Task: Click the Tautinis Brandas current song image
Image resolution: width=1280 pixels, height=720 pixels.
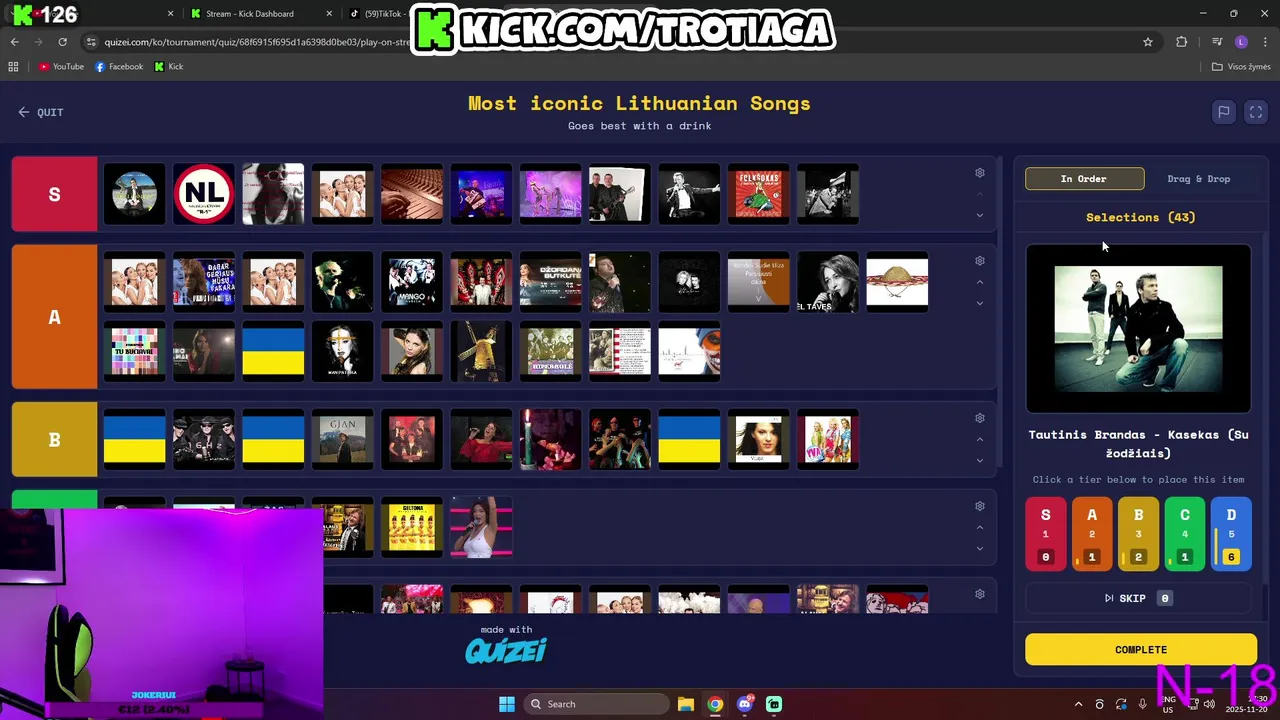Action: [x=1138, y=329]
